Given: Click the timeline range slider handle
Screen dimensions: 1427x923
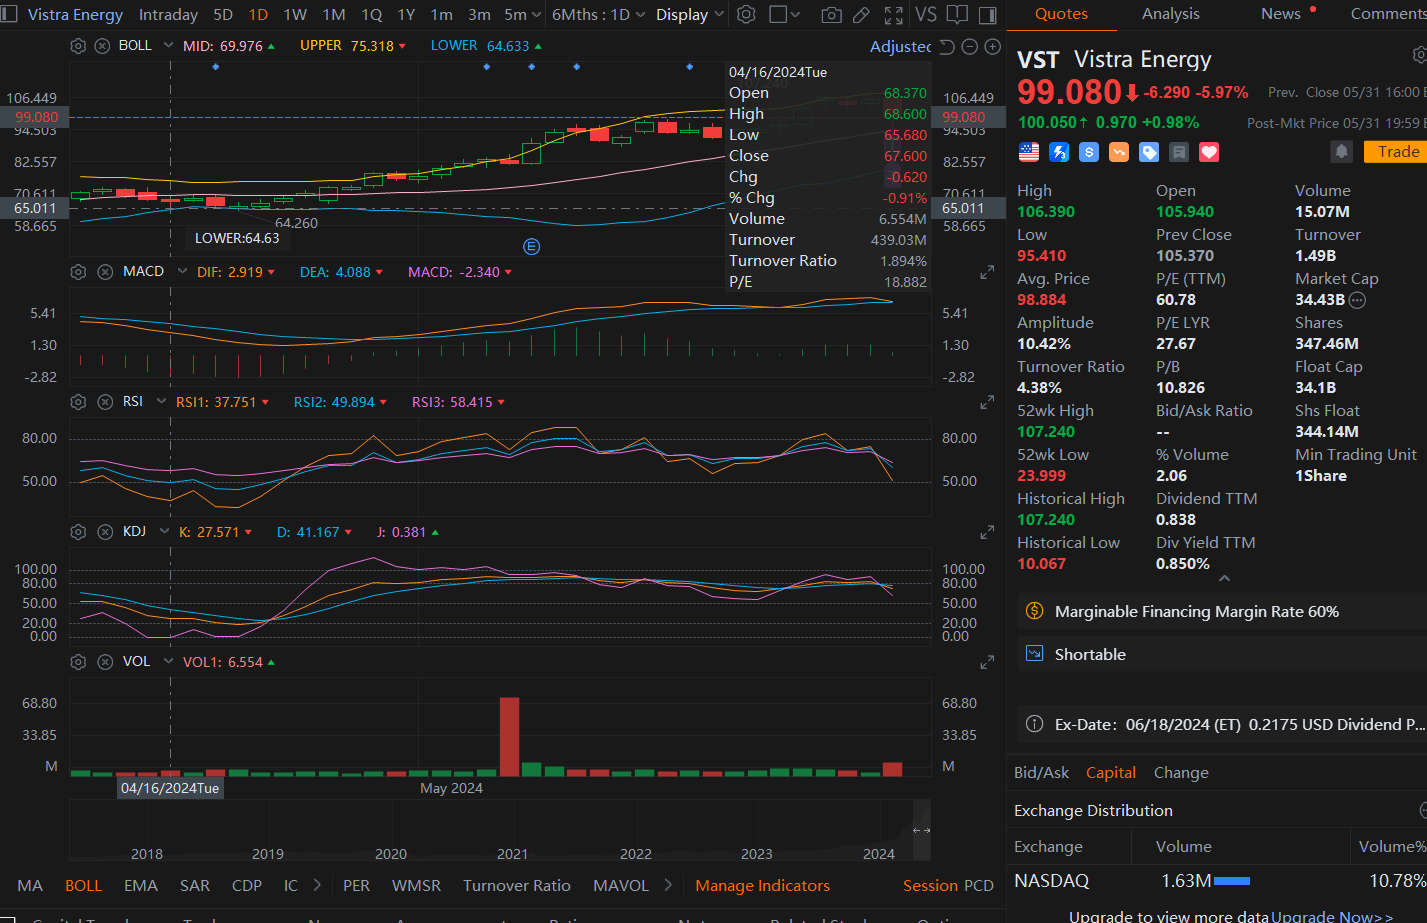Looking at the screenshot, I should click(921, 830).
